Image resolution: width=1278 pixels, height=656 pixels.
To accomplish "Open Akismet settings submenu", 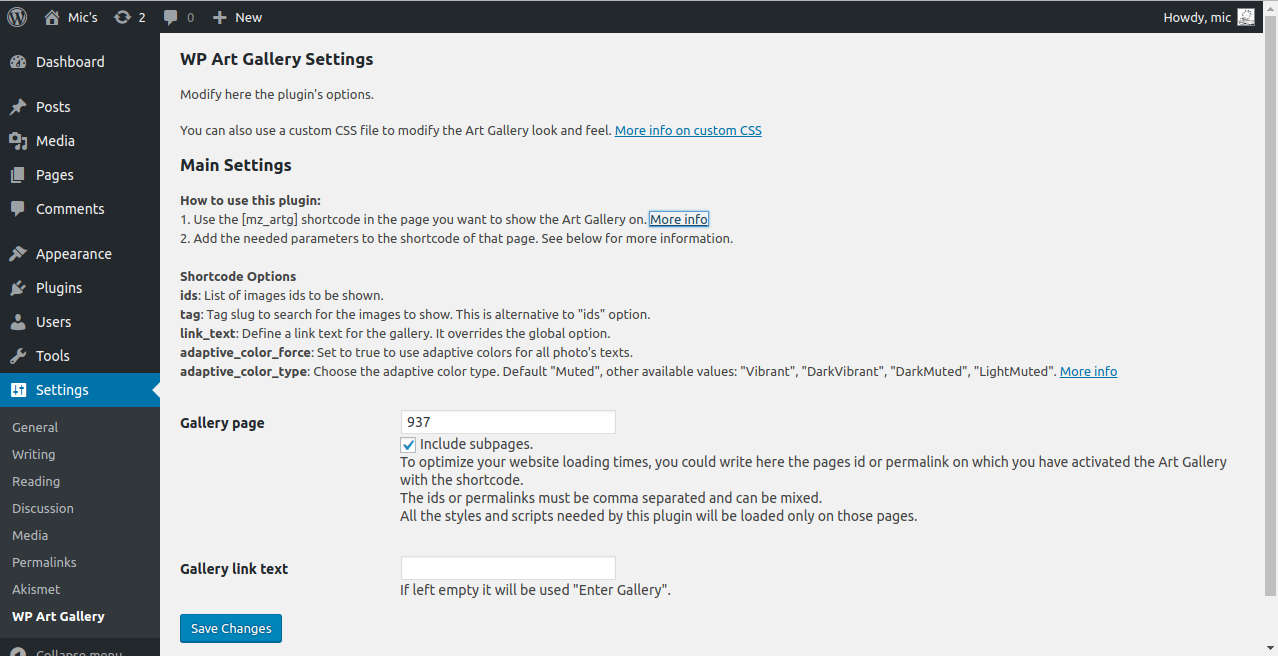I will tap(36, 589).
